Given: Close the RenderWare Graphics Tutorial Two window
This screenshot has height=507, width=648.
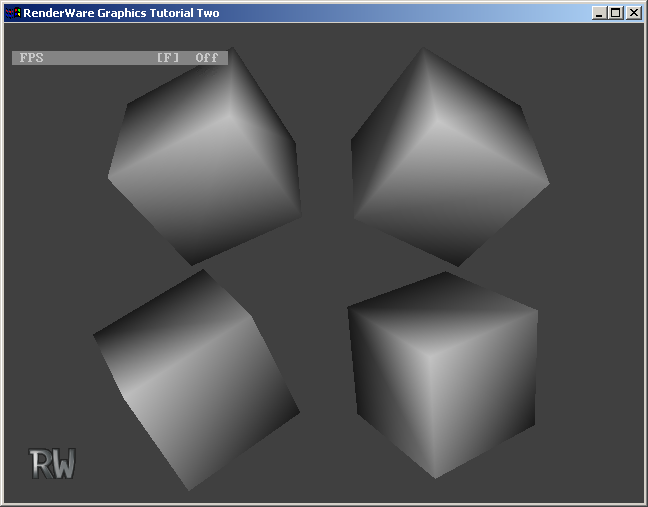Looking at the screenshot, I should [x=634, y=13].
